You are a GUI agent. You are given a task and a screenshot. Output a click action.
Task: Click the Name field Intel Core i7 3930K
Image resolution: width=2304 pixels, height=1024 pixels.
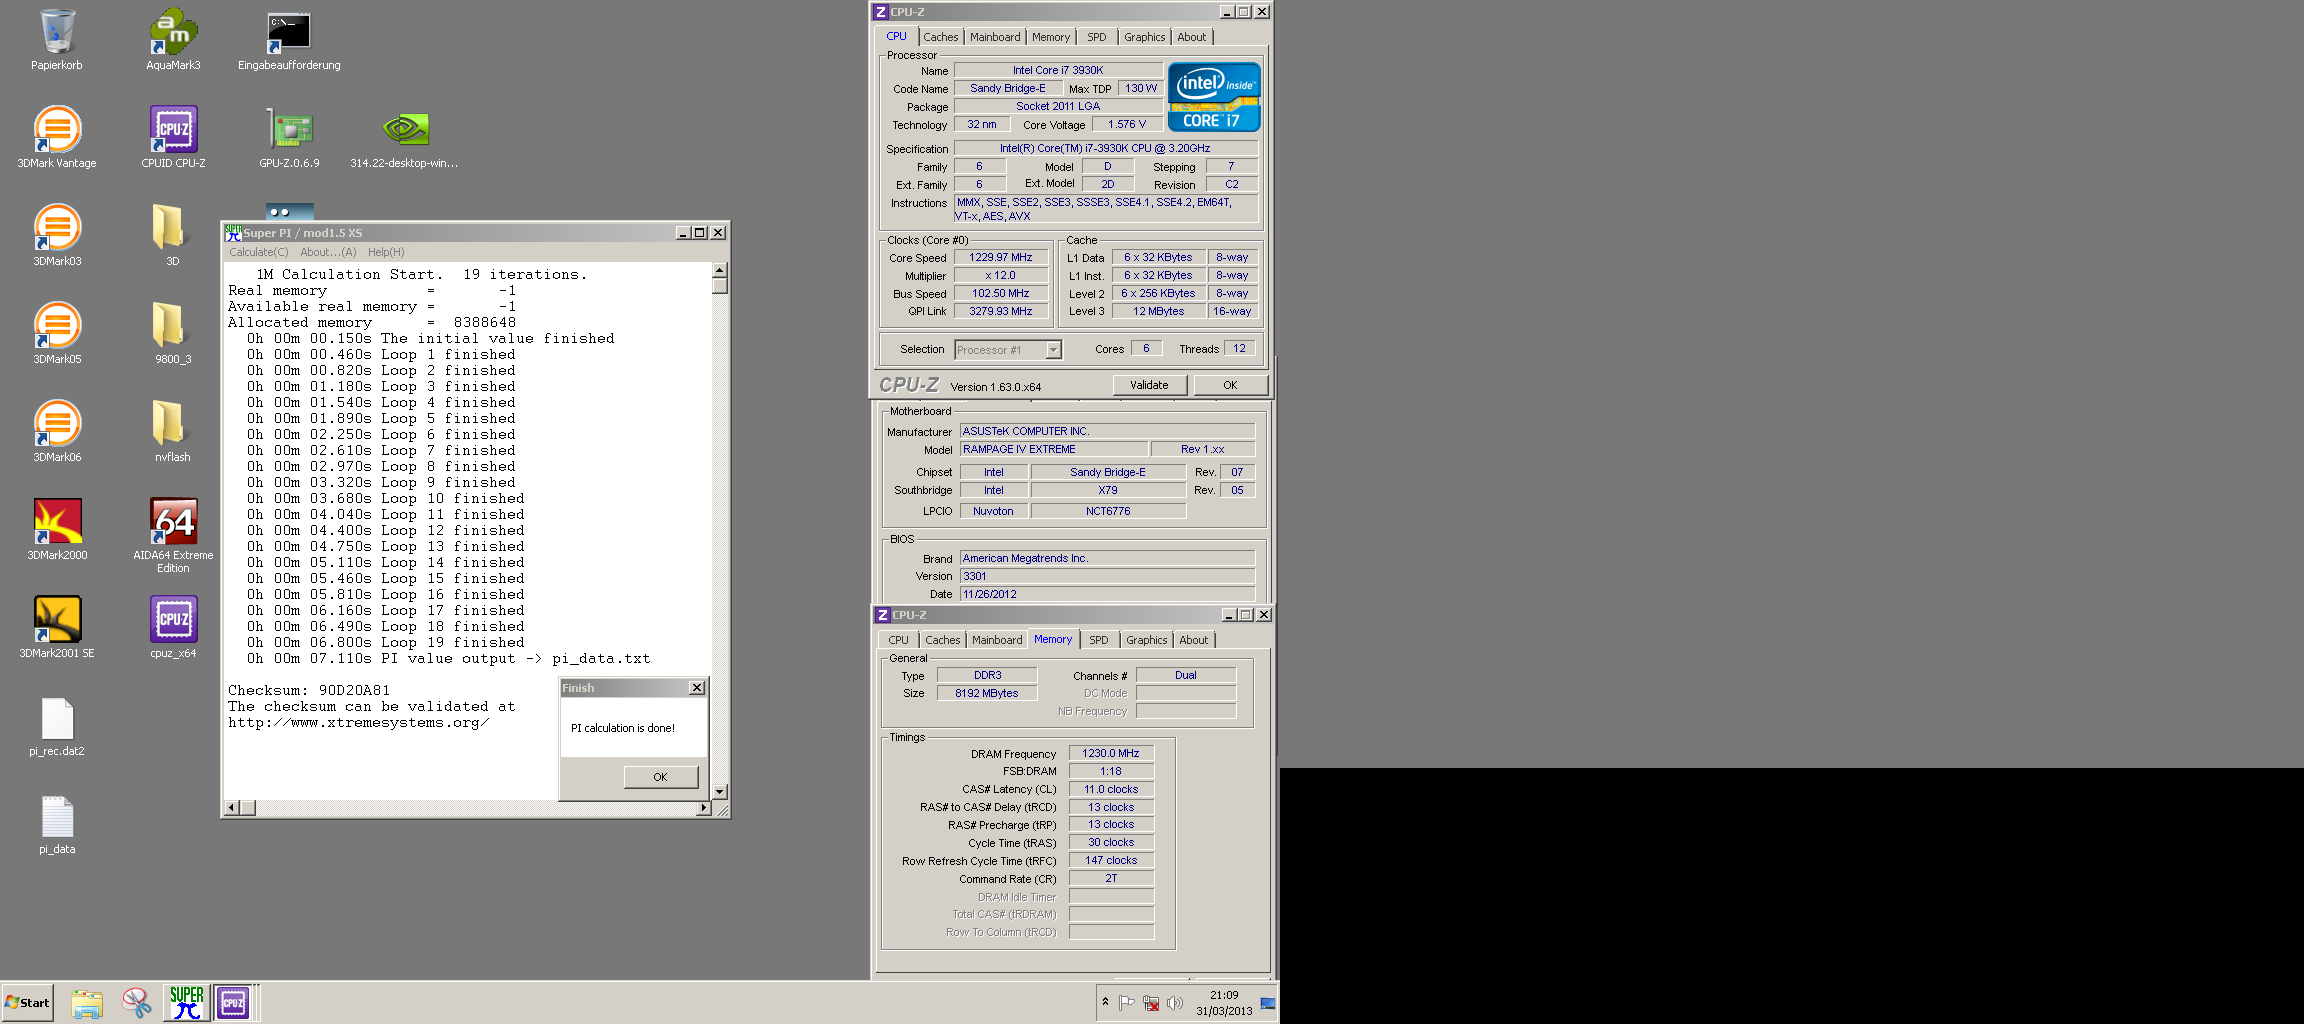1058,71
